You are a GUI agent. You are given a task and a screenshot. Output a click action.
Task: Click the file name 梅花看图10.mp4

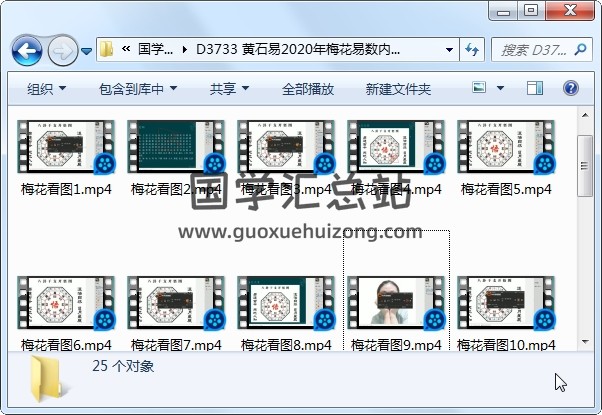click(506, 344)
